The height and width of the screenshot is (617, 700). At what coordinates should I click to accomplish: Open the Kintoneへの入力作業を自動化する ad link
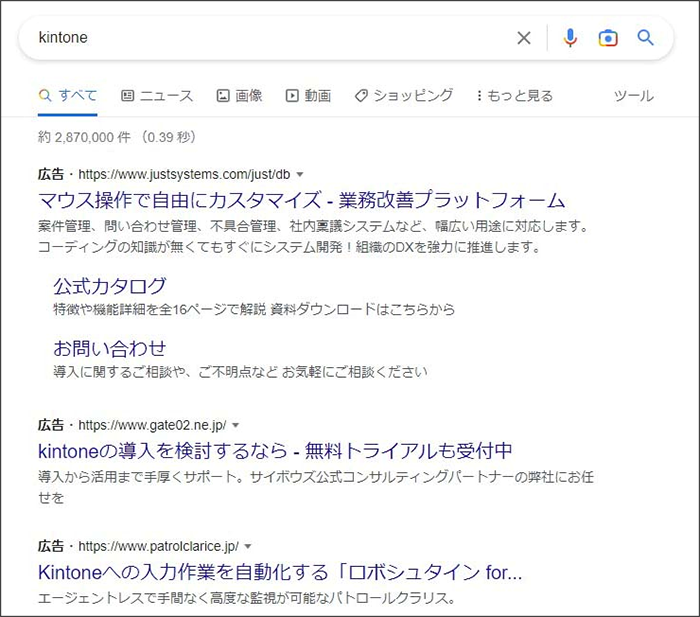pos(280,572)
